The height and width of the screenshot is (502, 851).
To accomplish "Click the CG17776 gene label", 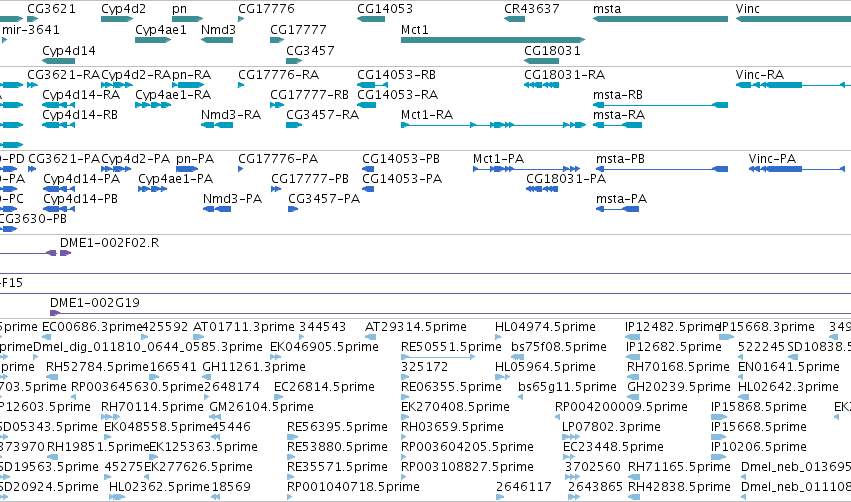I will pos(266,9).
